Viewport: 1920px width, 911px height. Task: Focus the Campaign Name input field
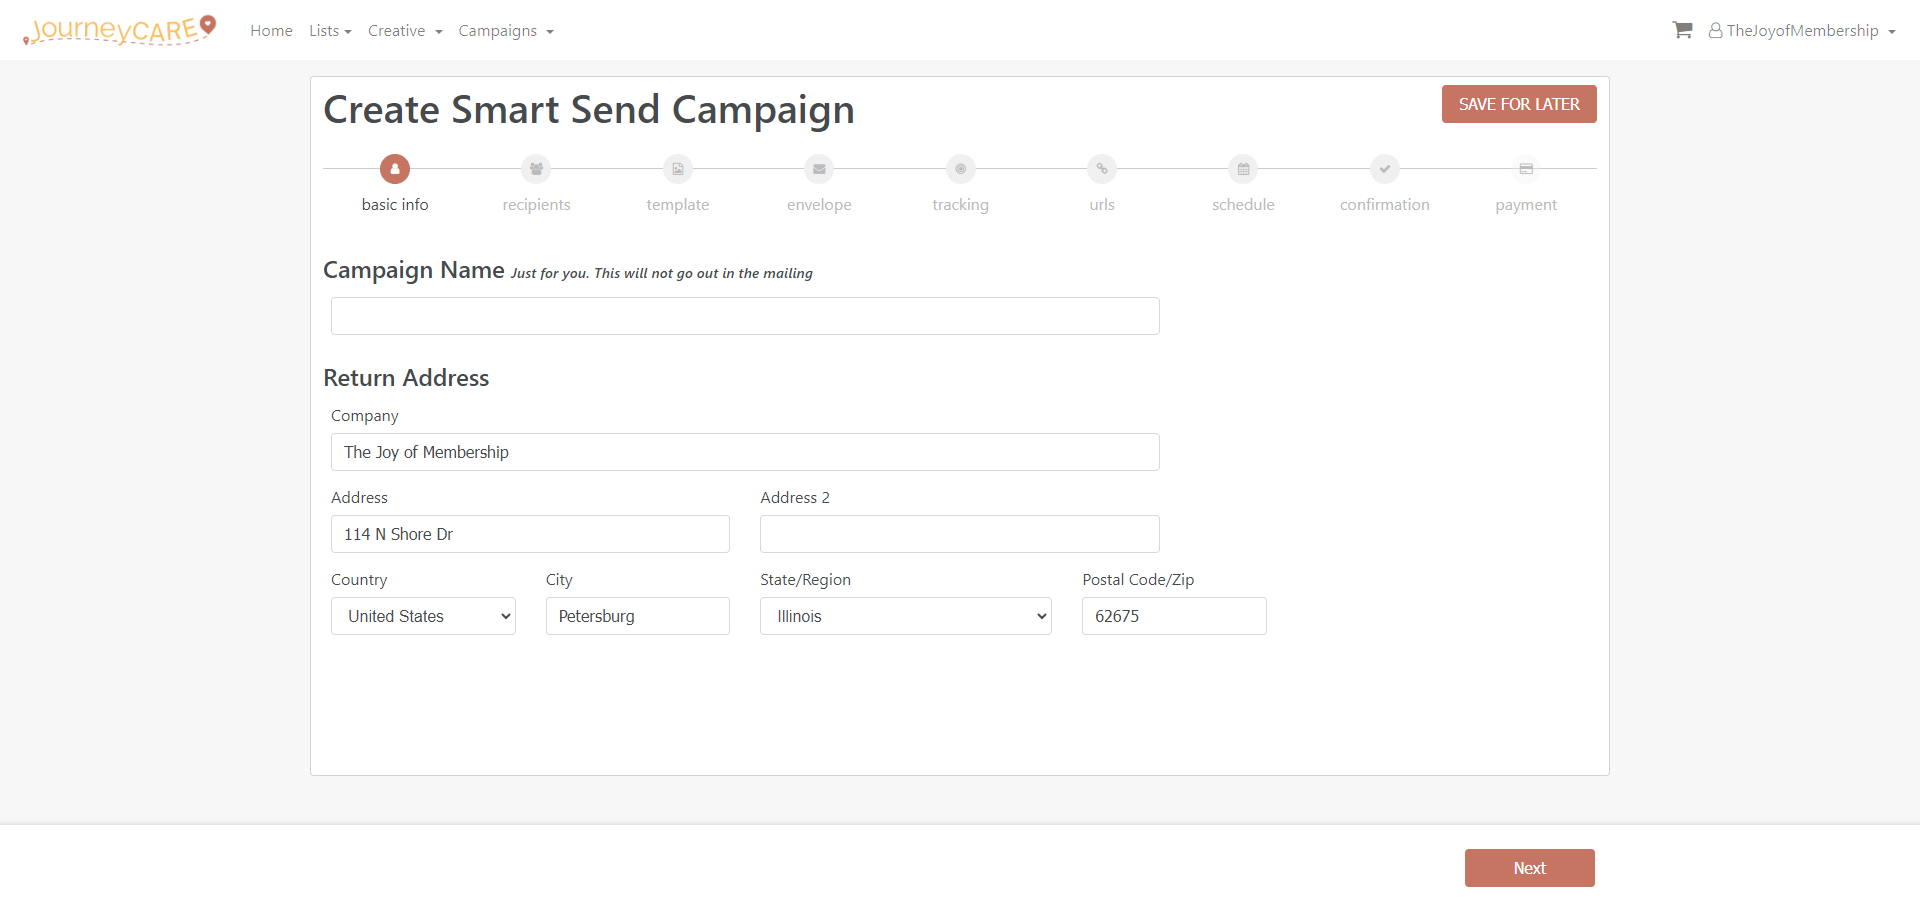[x=745, y=316]
